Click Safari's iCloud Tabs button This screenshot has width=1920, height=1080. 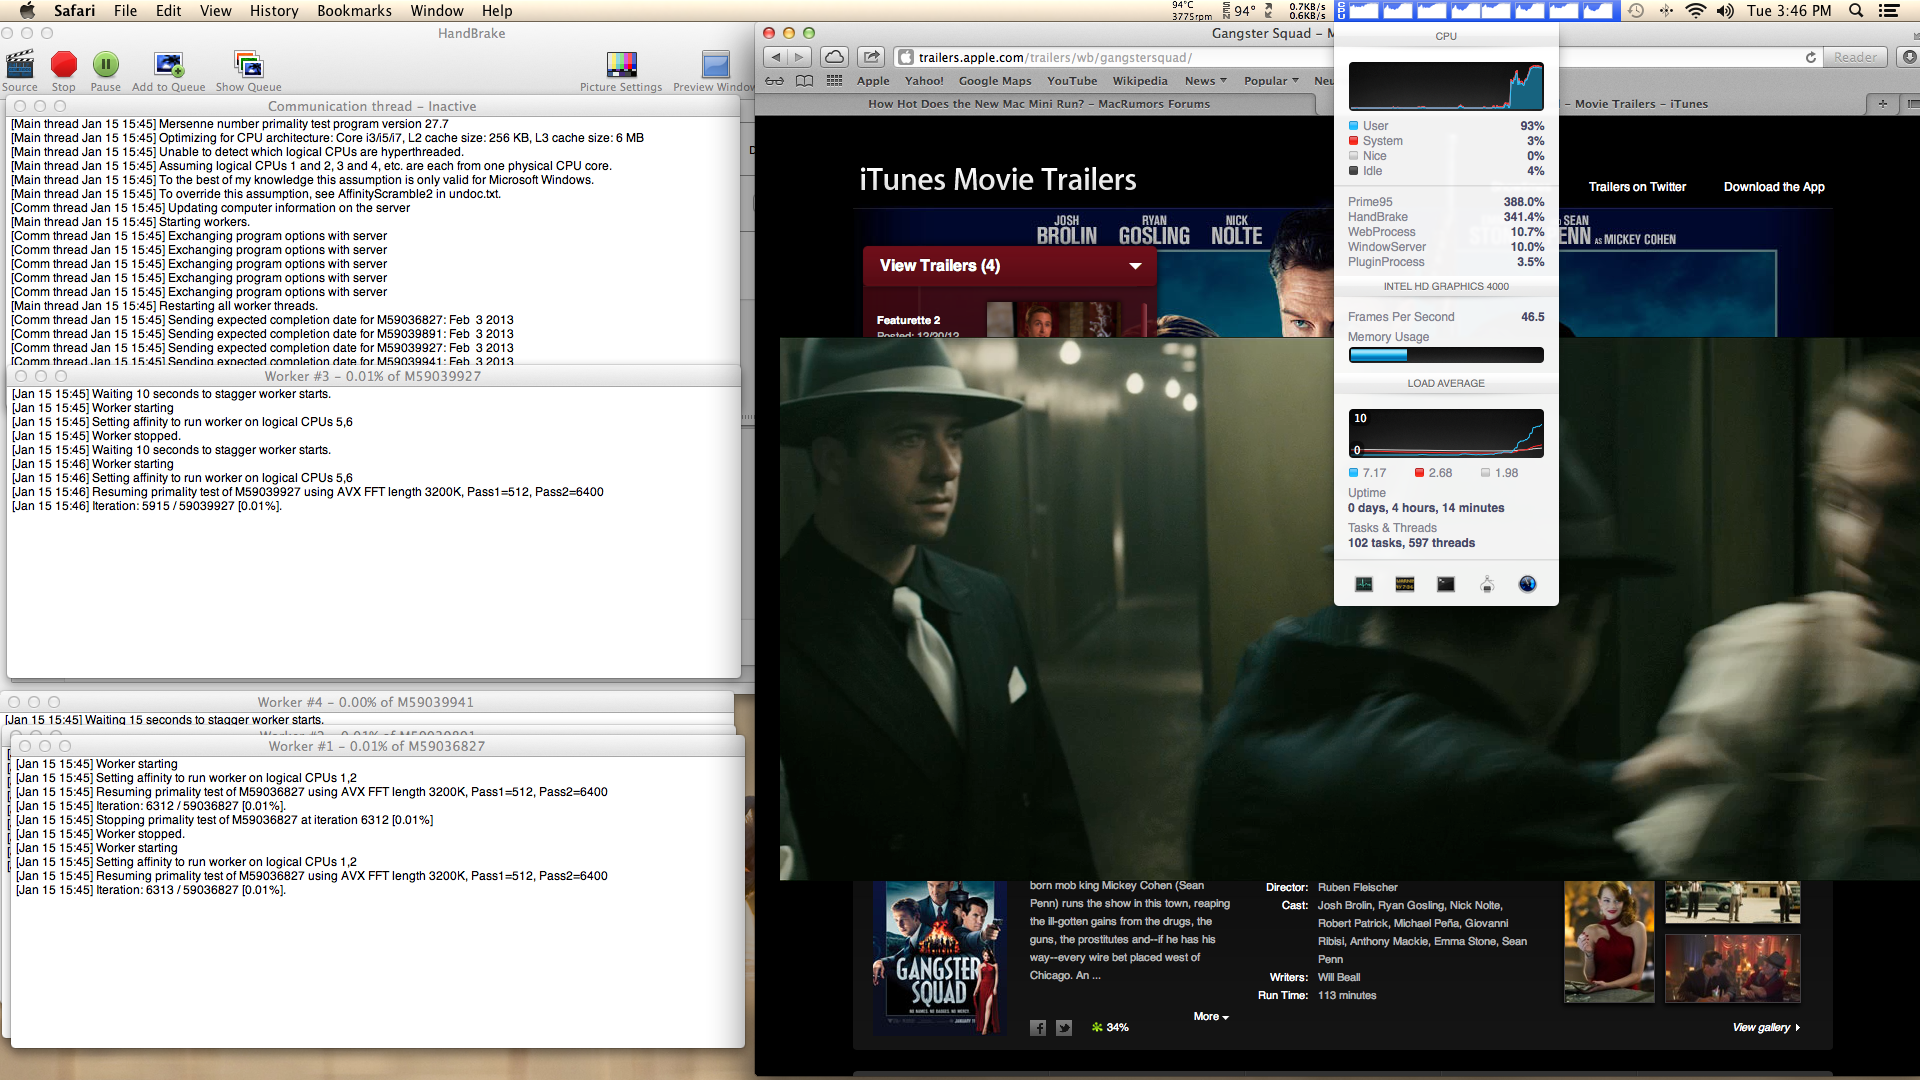coord(835,57)
